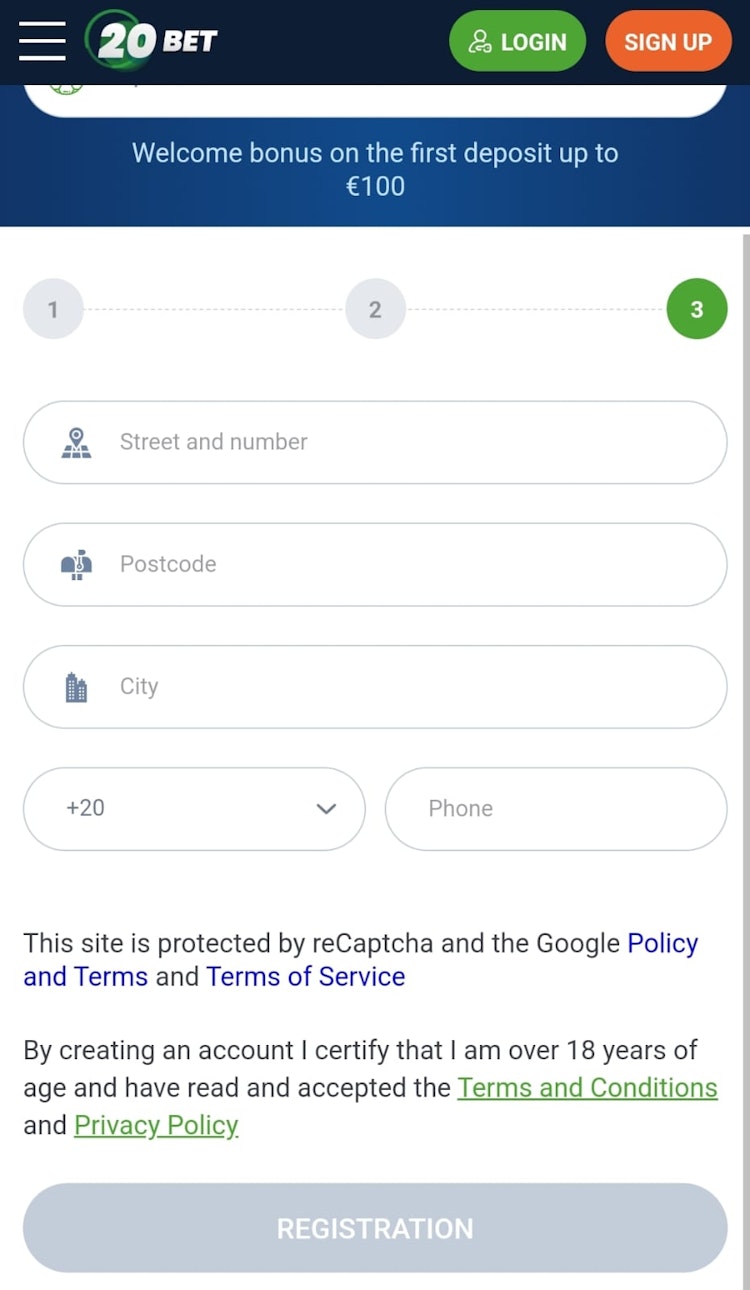Focus the Phone input field
The width and height of the screenshot is (750, 1290).
556,808
